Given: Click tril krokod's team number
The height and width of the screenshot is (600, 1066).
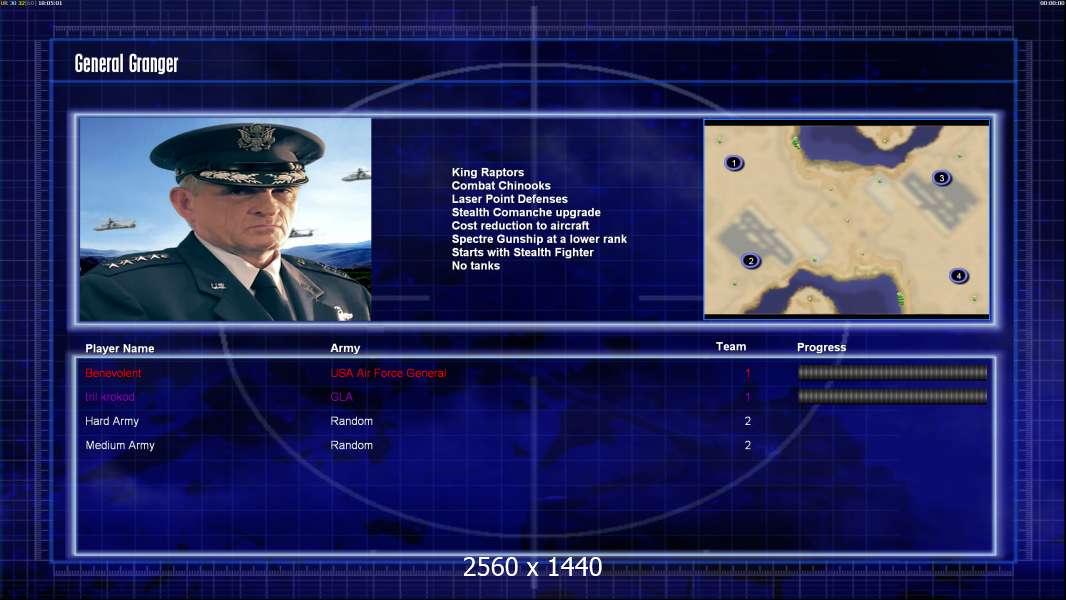Looking at the screenshot, I should pos(747,397).
